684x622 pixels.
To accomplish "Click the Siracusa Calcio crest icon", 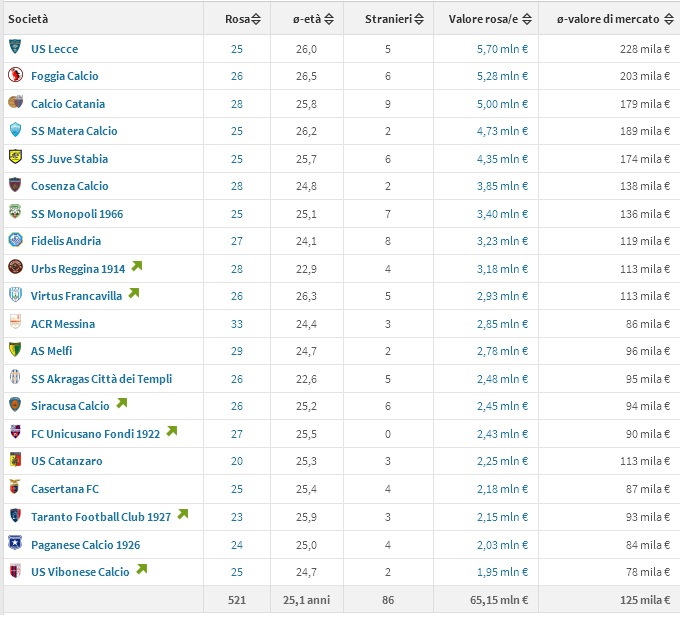I will (15, 405).
